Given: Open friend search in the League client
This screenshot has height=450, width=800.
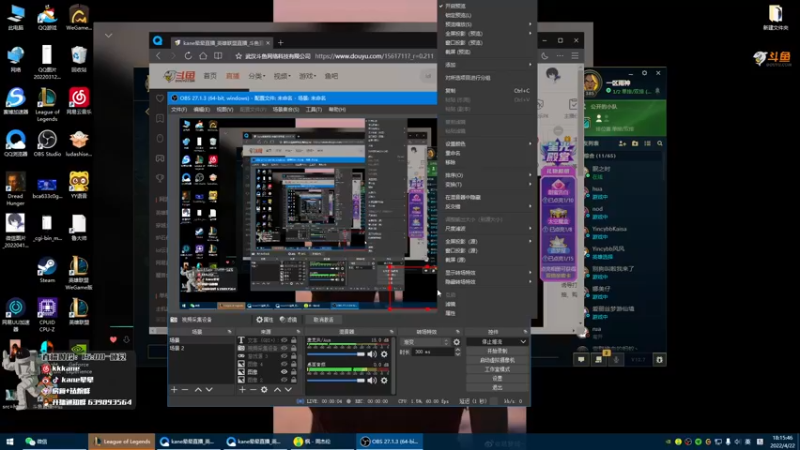Looking at the screenshot, I should pyautogui.click(x=660, y=144).
